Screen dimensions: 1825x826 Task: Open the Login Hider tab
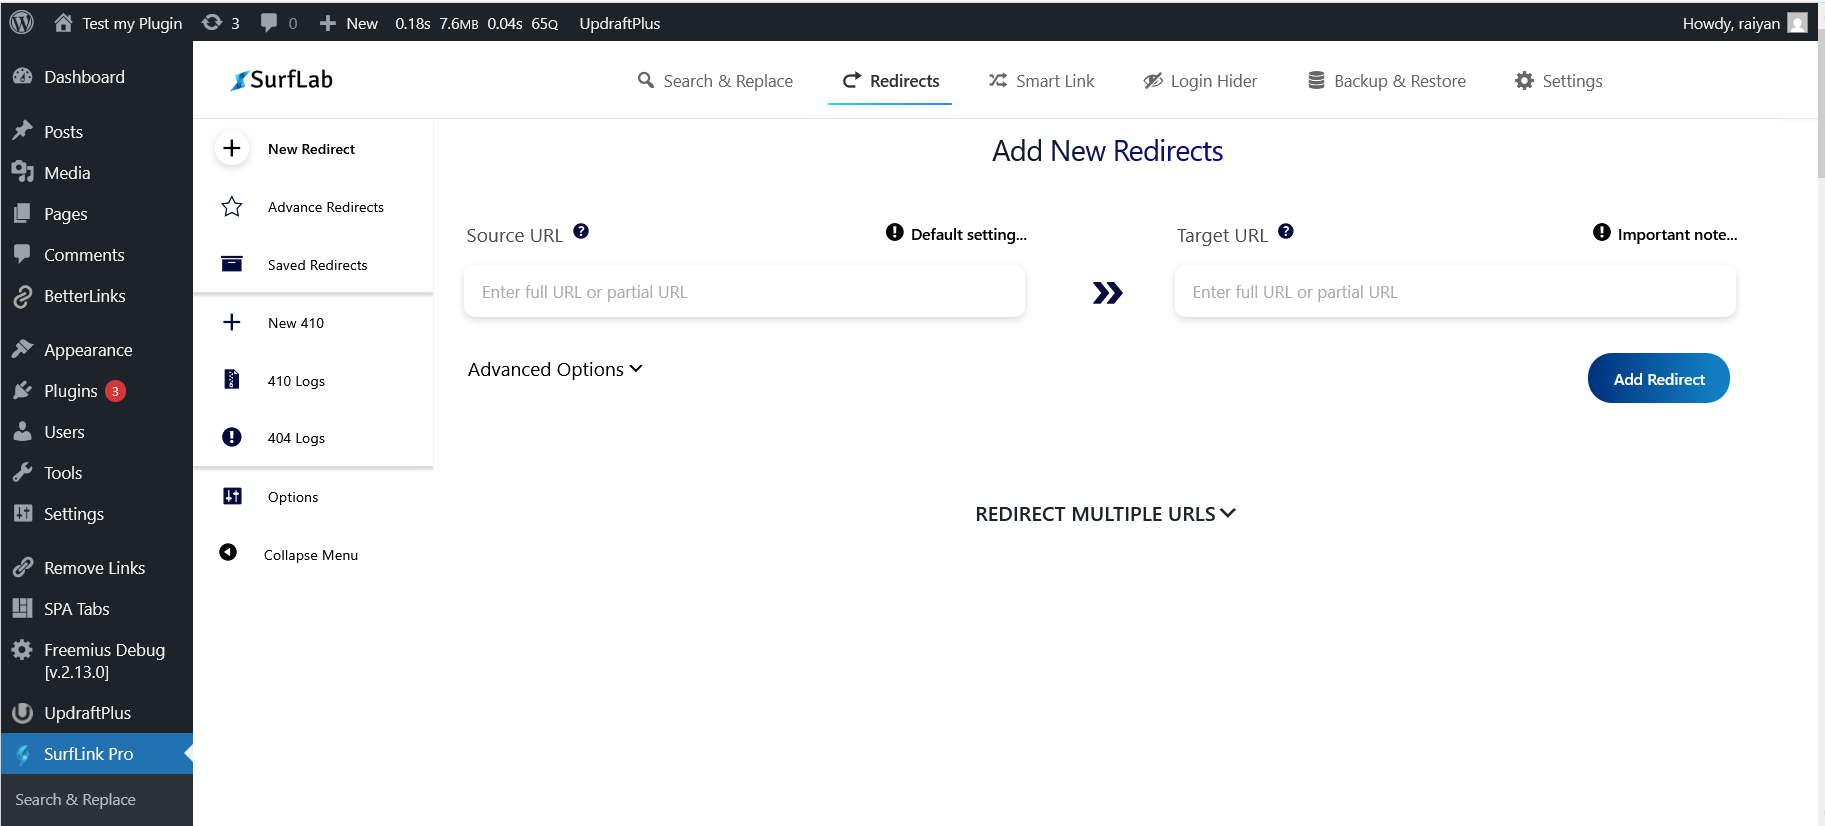pyautogui.click(x=1200, y=81)
